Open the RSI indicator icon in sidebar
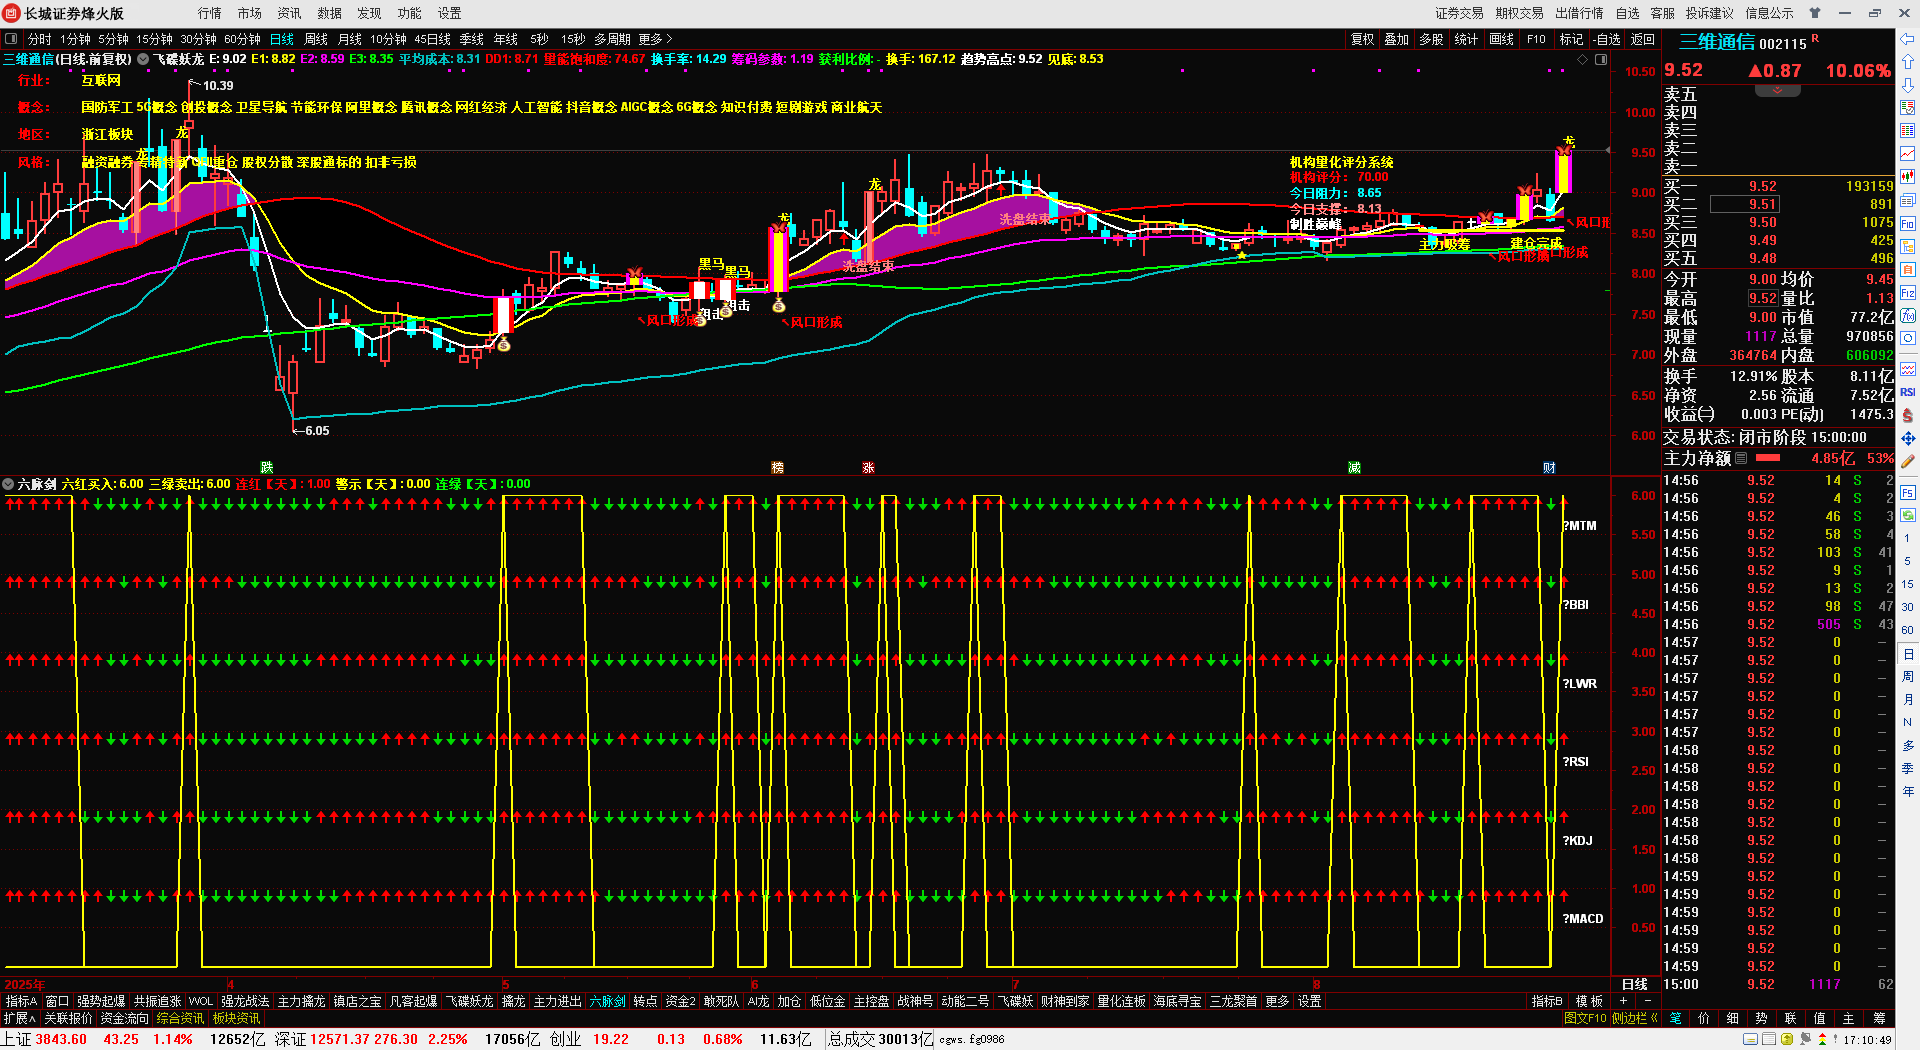The height and width of the screenshot is (1050, 1920). point(1908,392)
